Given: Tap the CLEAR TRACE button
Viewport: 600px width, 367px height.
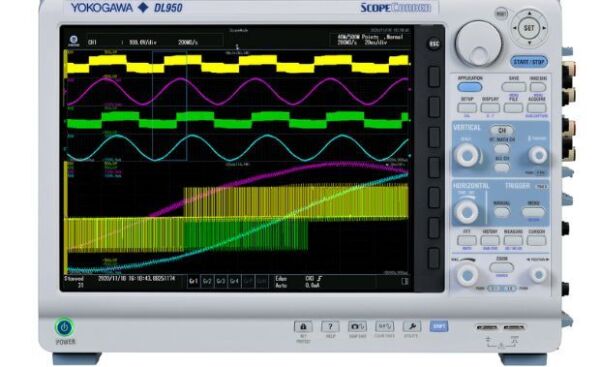Looking at the screenshot, I should 385,326.
